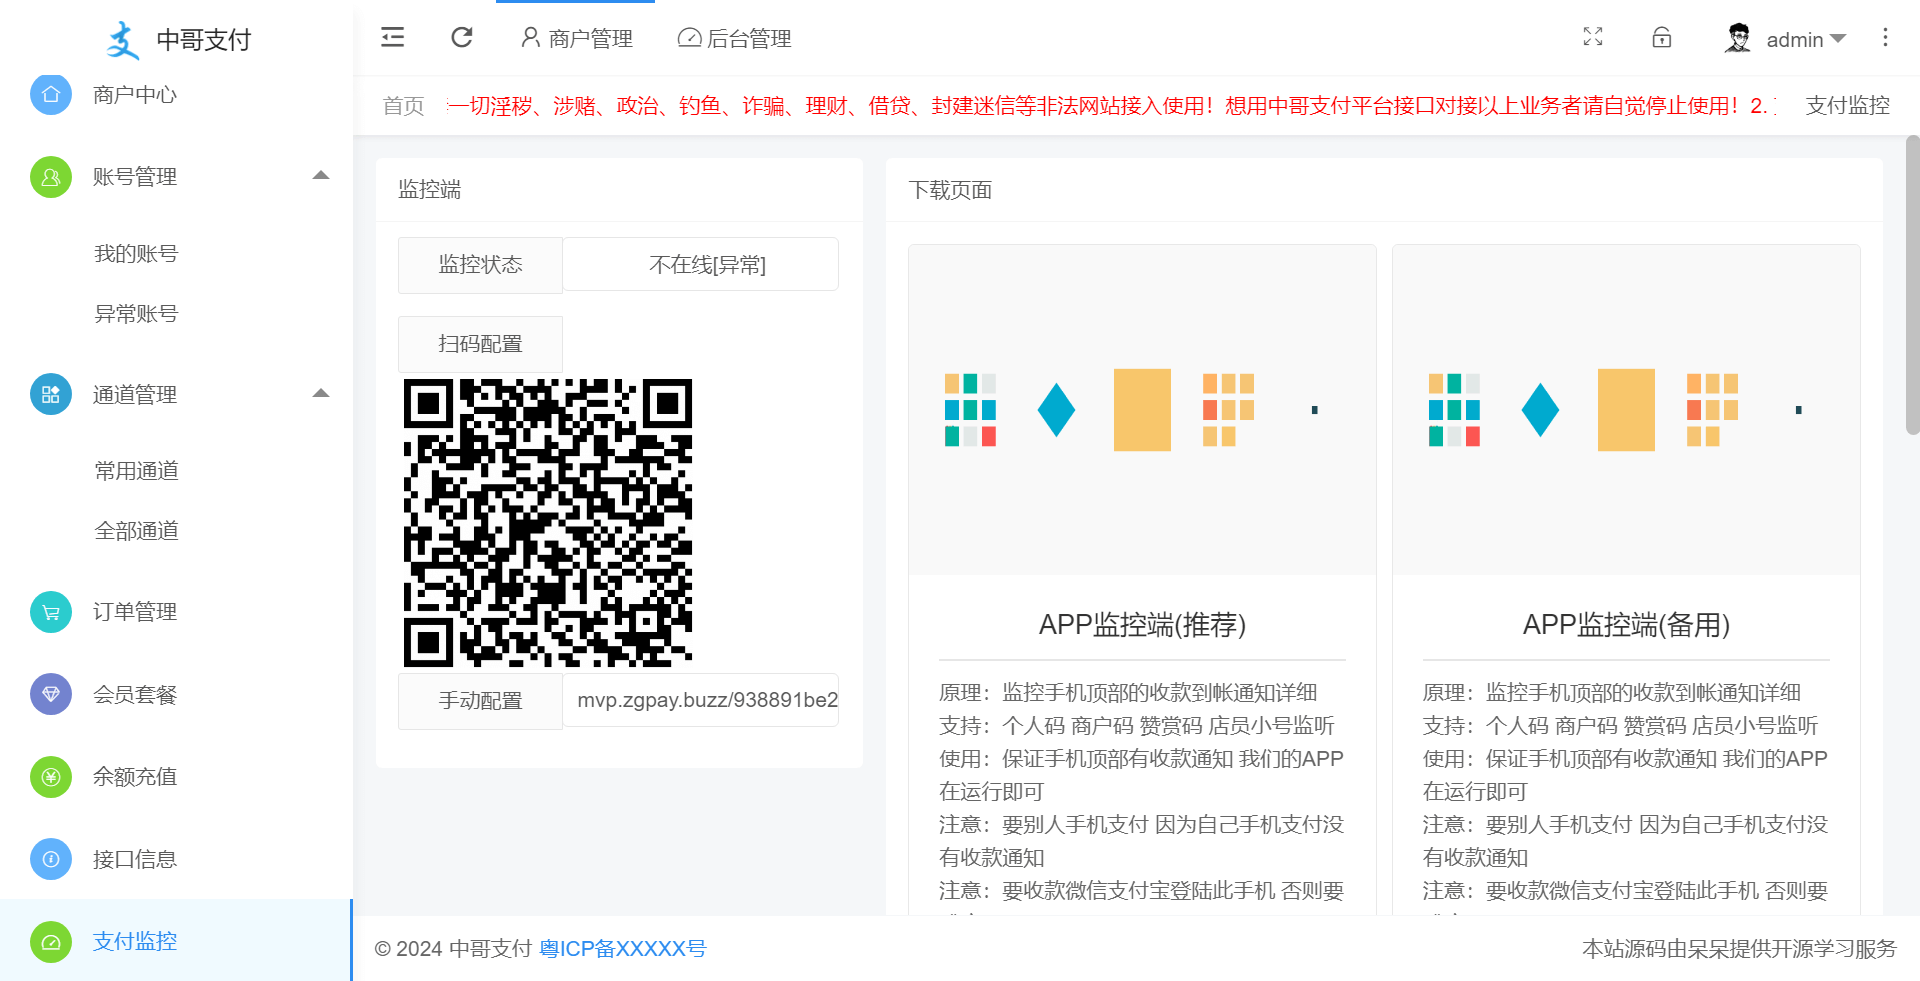Open 我的账号 submenu item

pos(136,254)
